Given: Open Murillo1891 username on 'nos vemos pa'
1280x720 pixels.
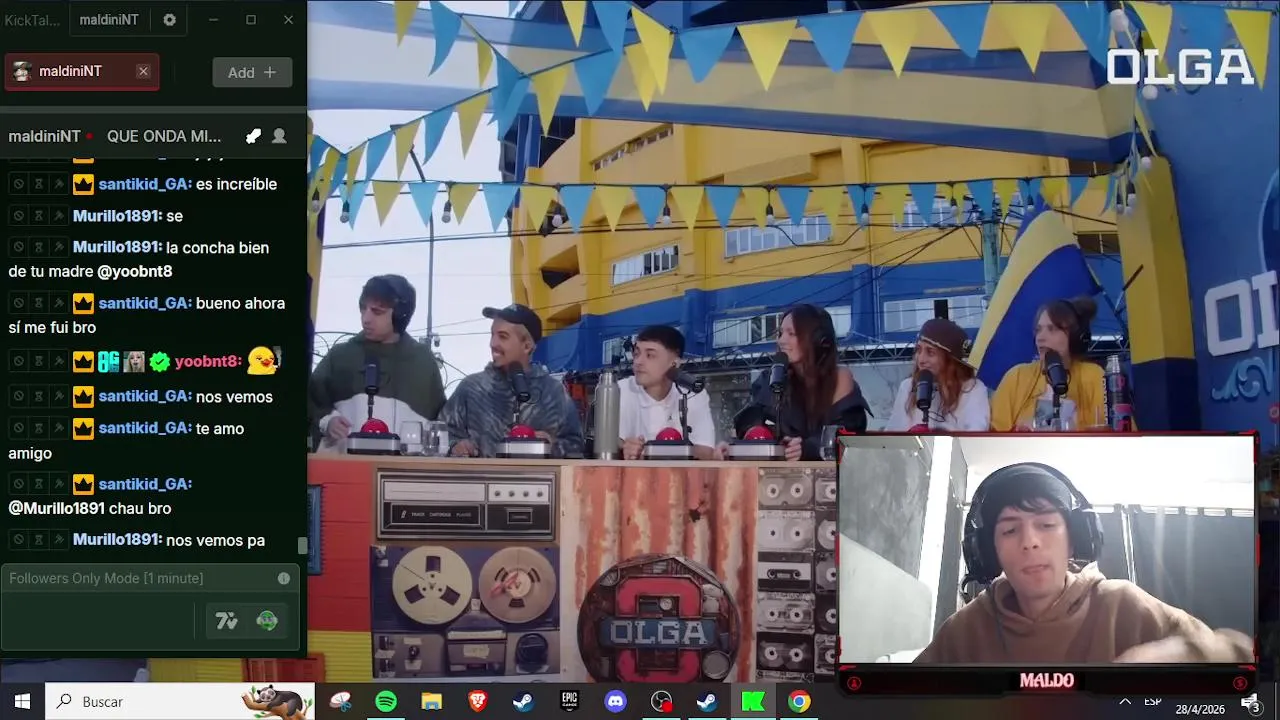Looking at the screenshot, I should (117, 540).
